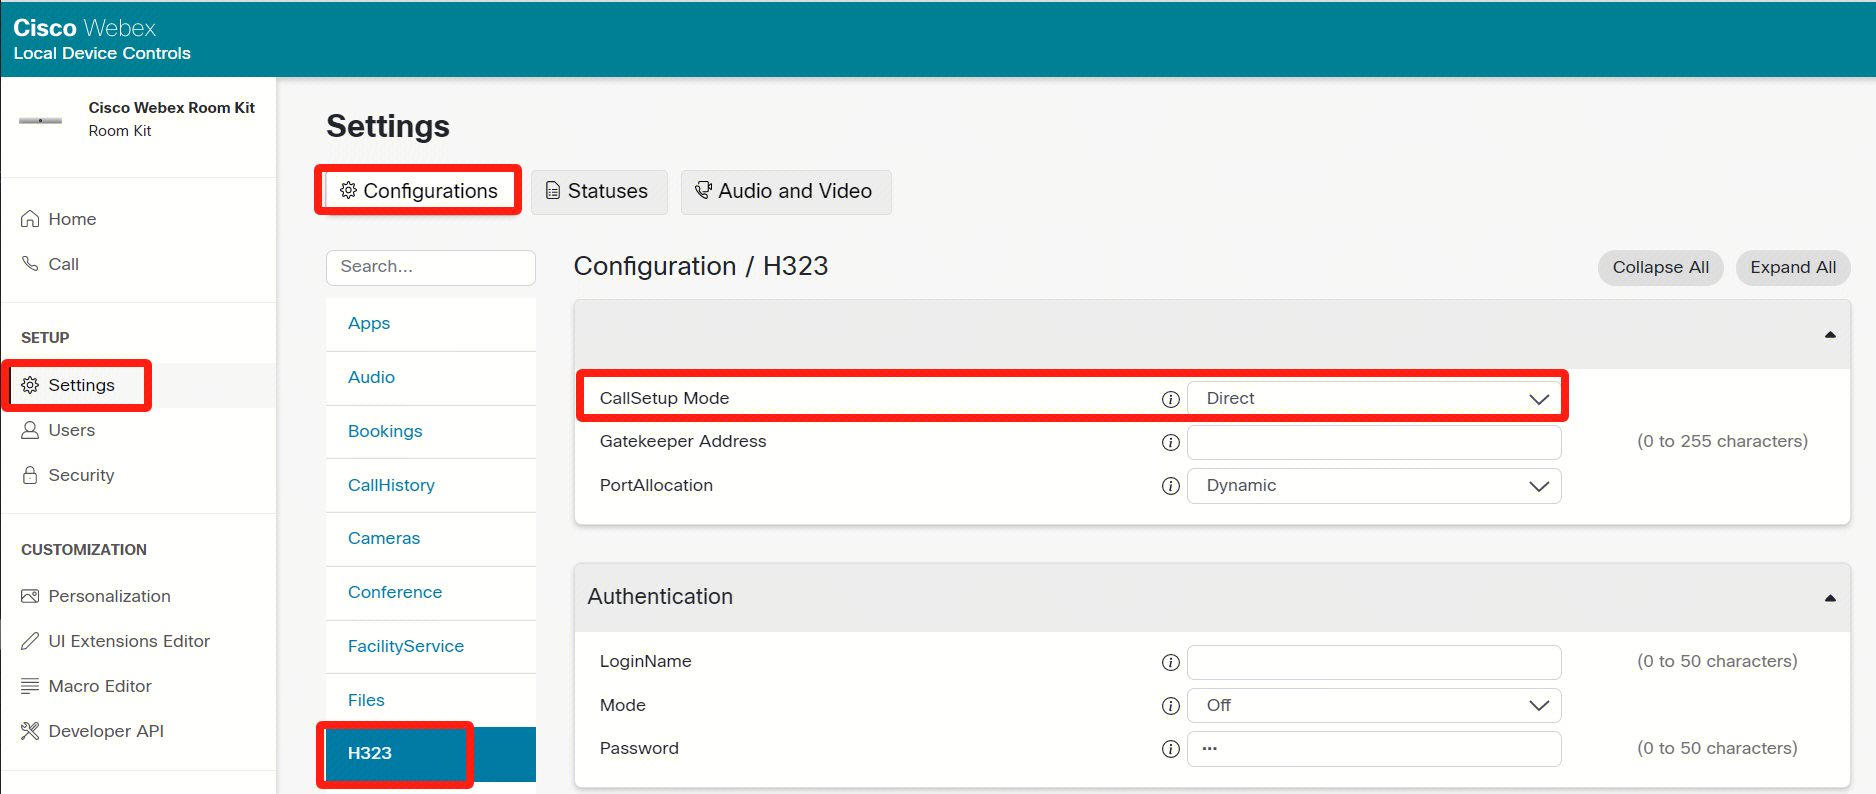The width and height of the screenshot is (1876, 794).
Task: Open the CallSetup Mode dropdown
Action: pyautogui.click(x=1374, y=398)
